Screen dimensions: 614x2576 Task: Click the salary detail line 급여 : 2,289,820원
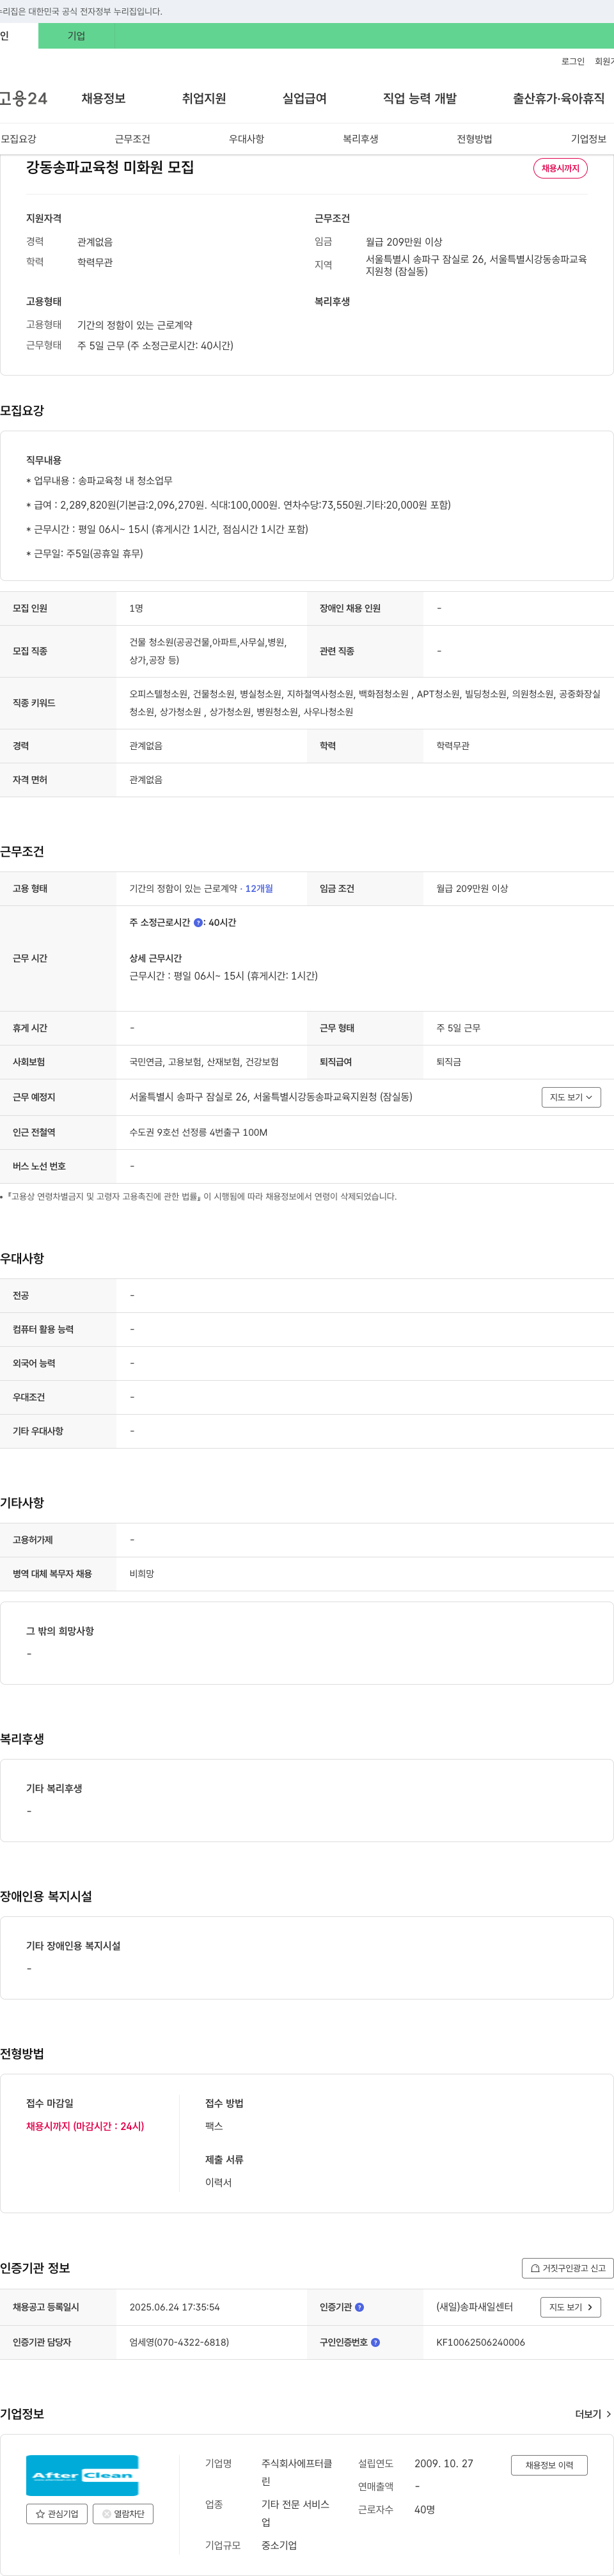pyautogui.click(x=238, y=505)
